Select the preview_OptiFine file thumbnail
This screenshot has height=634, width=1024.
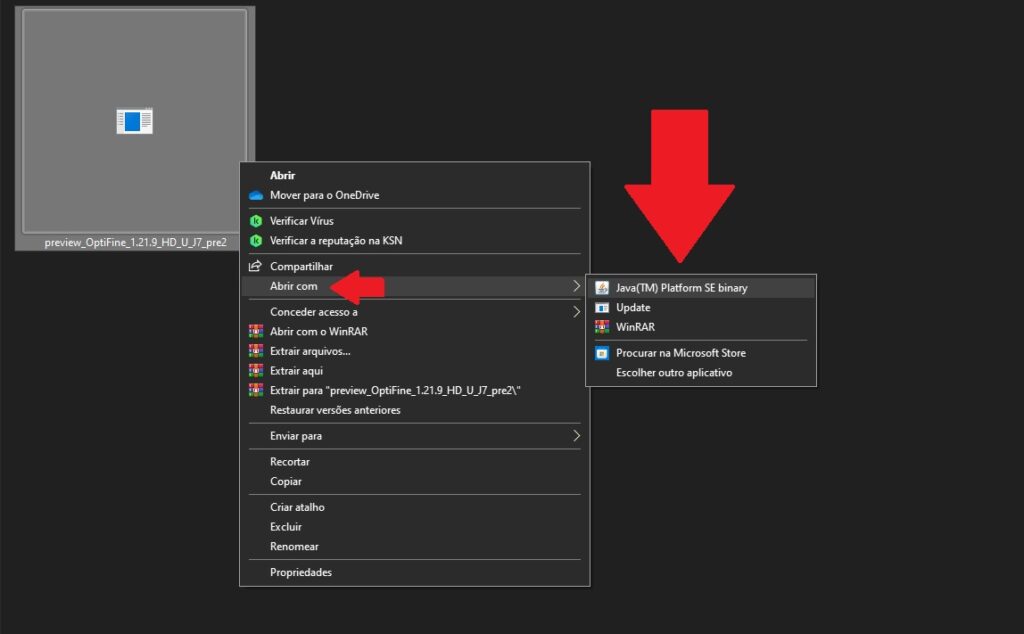click(135, 122)
